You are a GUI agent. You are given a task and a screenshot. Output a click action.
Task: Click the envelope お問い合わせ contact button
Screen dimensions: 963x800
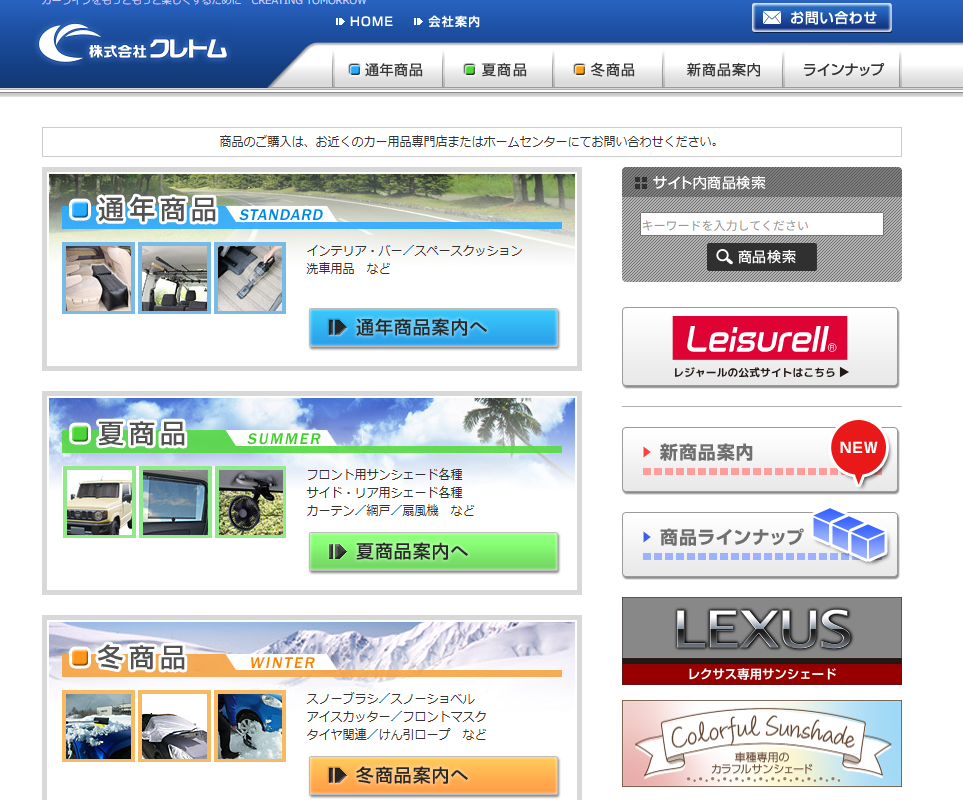(x=820, y=18)
